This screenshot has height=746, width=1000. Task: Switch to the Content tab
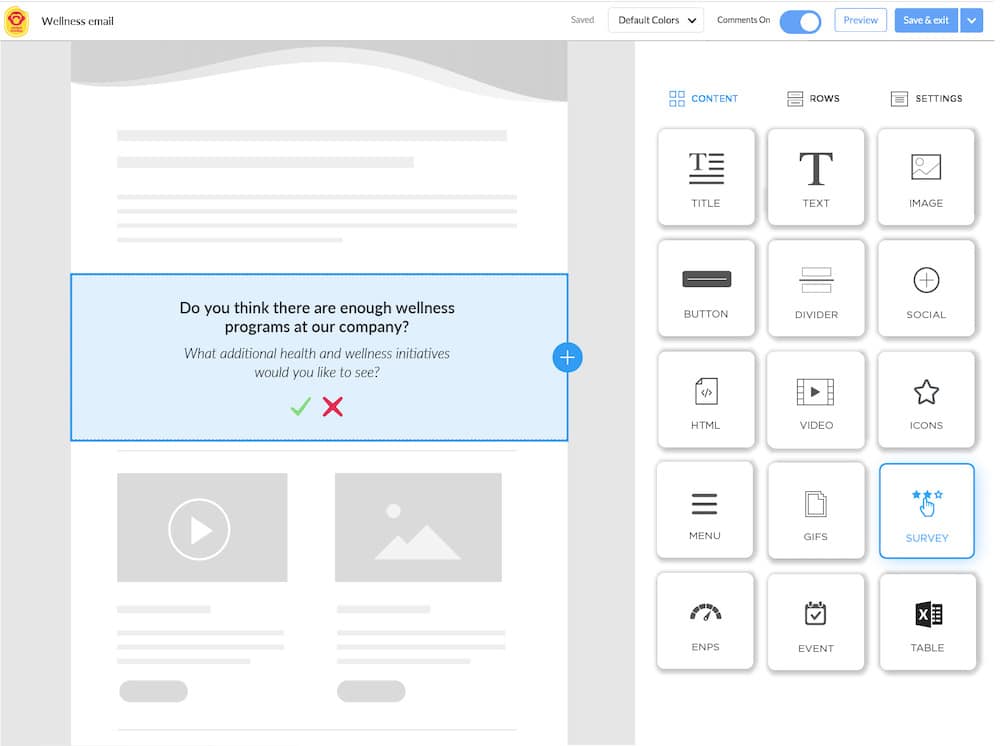tap(703, 98)
